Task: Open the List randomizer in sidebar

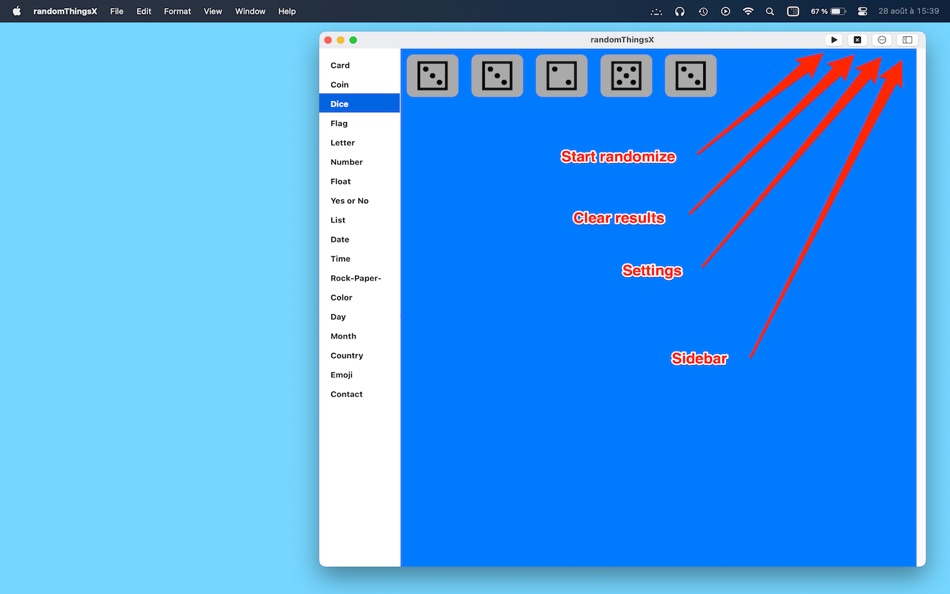Action: coord(359,220)
